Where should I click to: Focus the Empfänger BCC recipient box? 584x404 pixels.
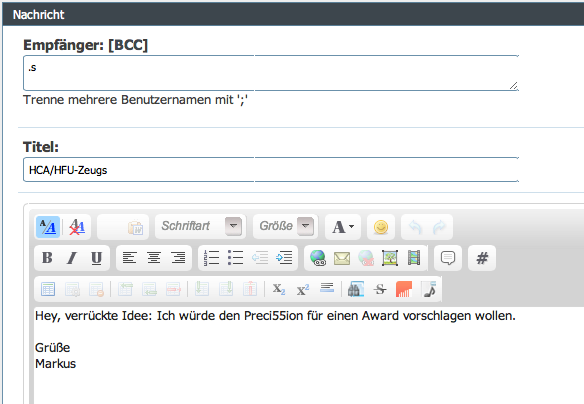coord(271,73)
